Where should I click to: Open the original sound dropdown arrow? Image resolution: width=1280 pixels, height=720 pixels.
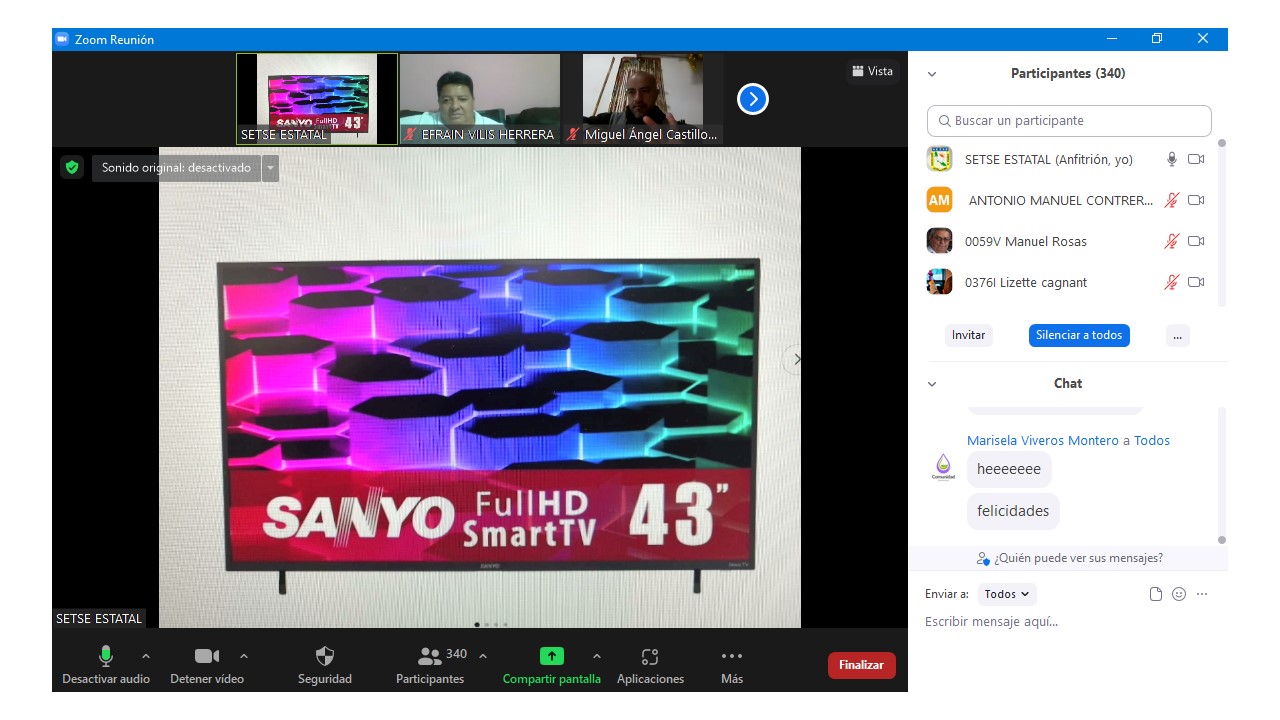(x=270, y=168)
